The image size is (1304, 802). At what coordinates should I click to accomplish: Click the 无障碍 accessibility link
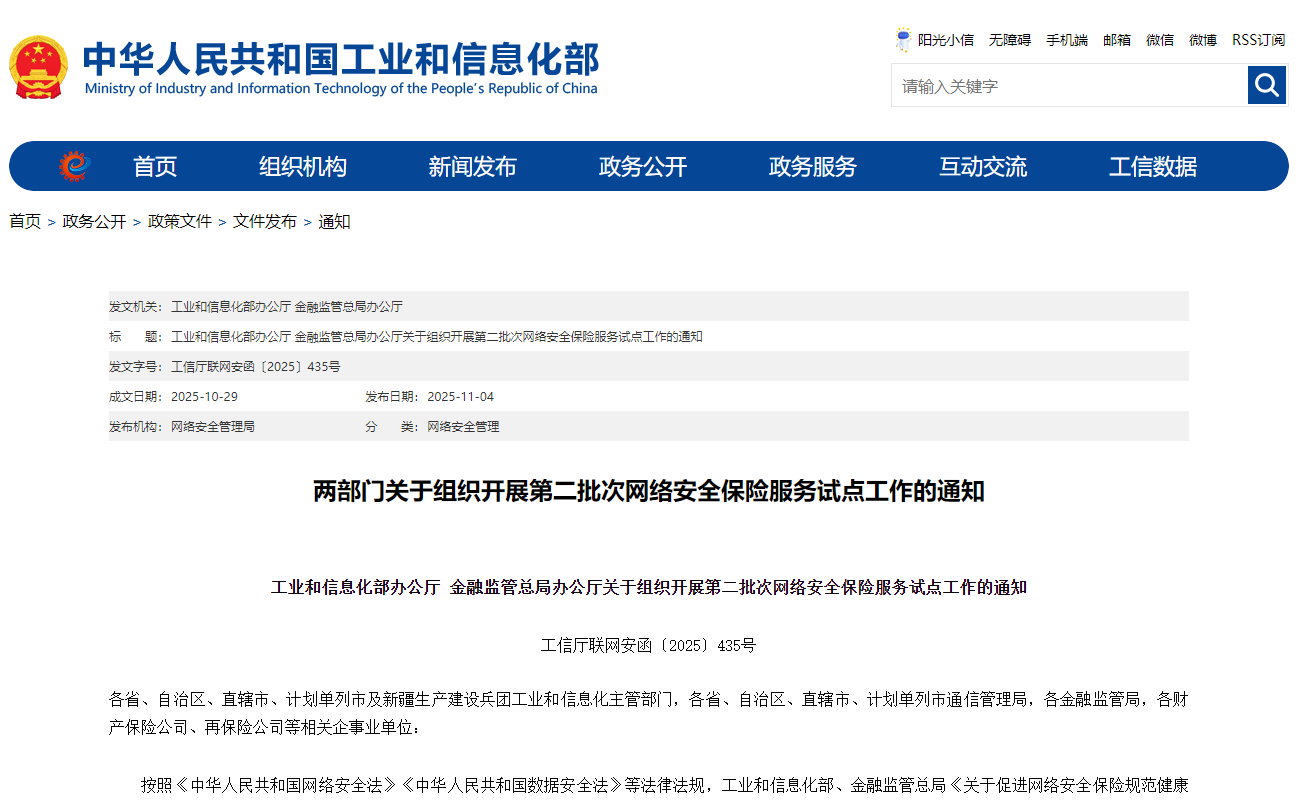coord(1010,40)
